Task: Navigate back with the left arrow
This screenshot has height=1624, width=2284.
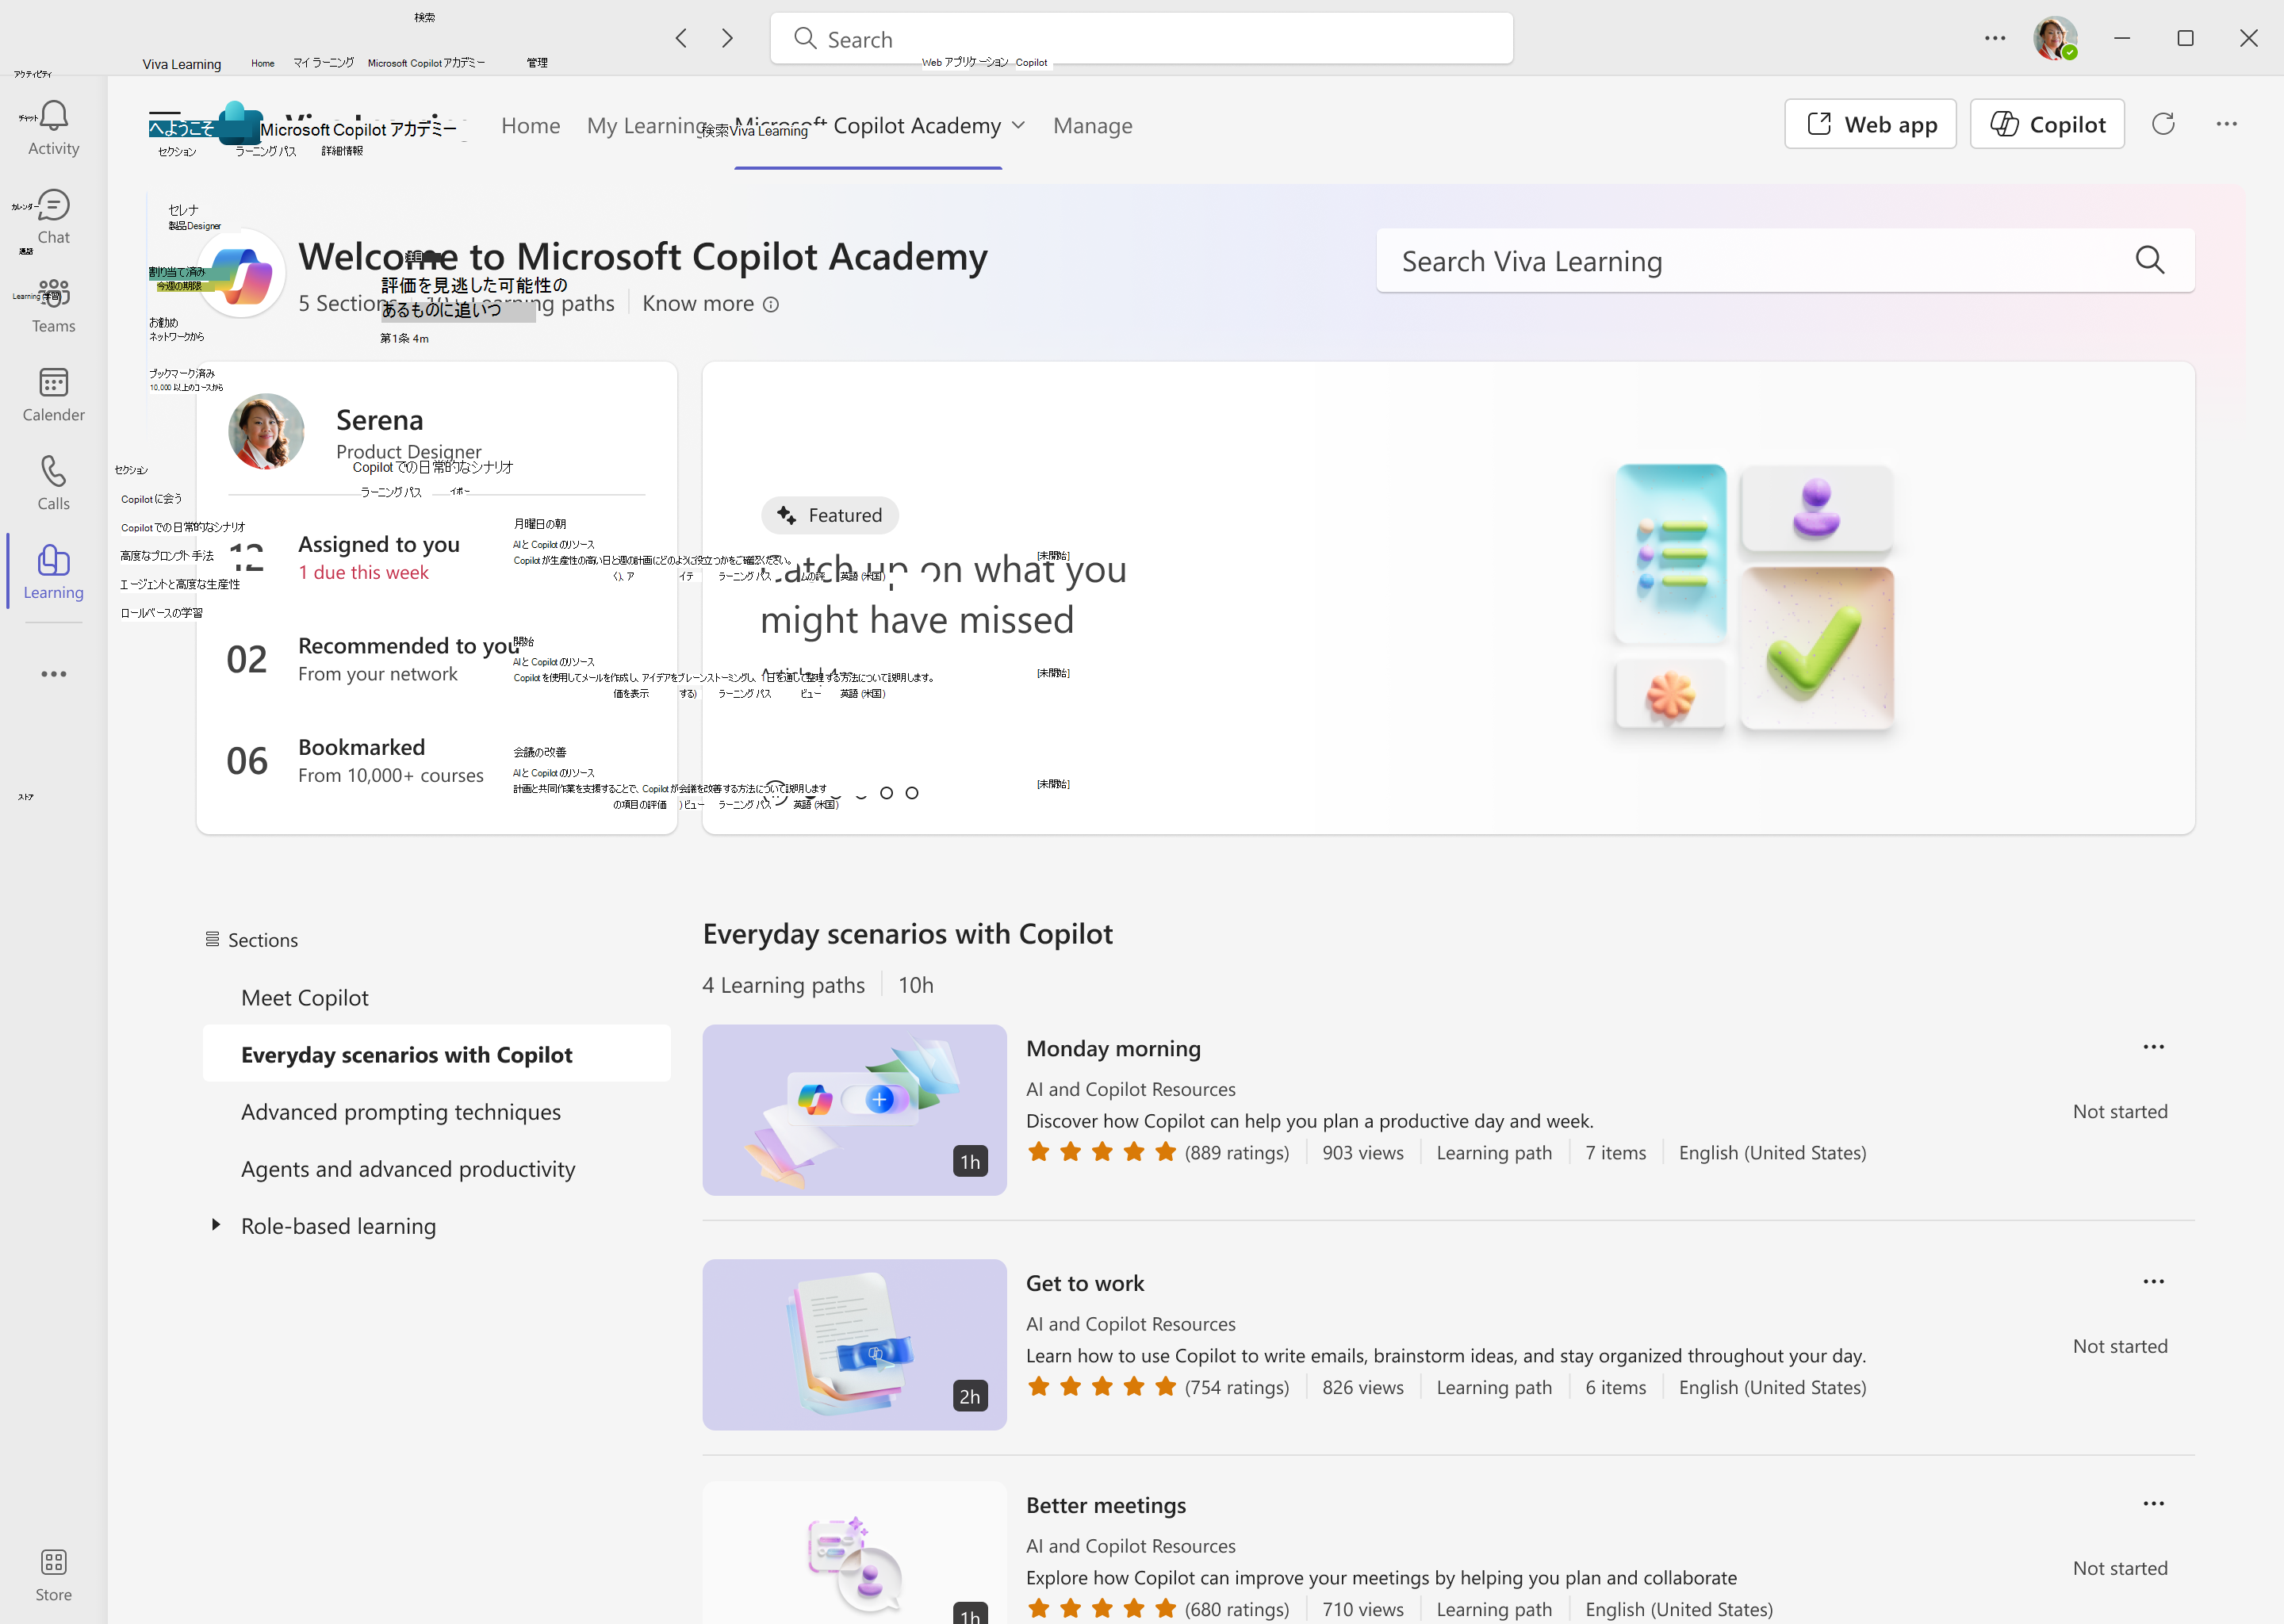Action: (680, 38)
